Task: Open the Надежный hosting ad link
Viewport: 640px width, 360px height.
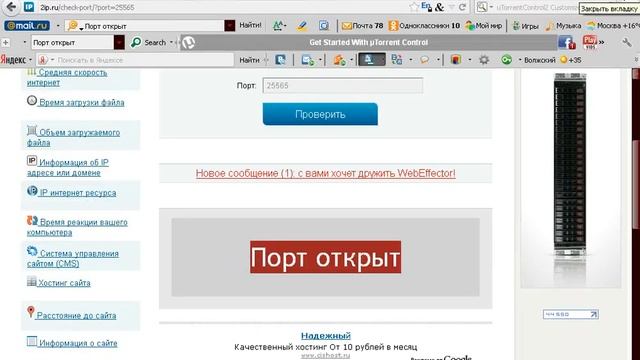Action: [326, 336]
